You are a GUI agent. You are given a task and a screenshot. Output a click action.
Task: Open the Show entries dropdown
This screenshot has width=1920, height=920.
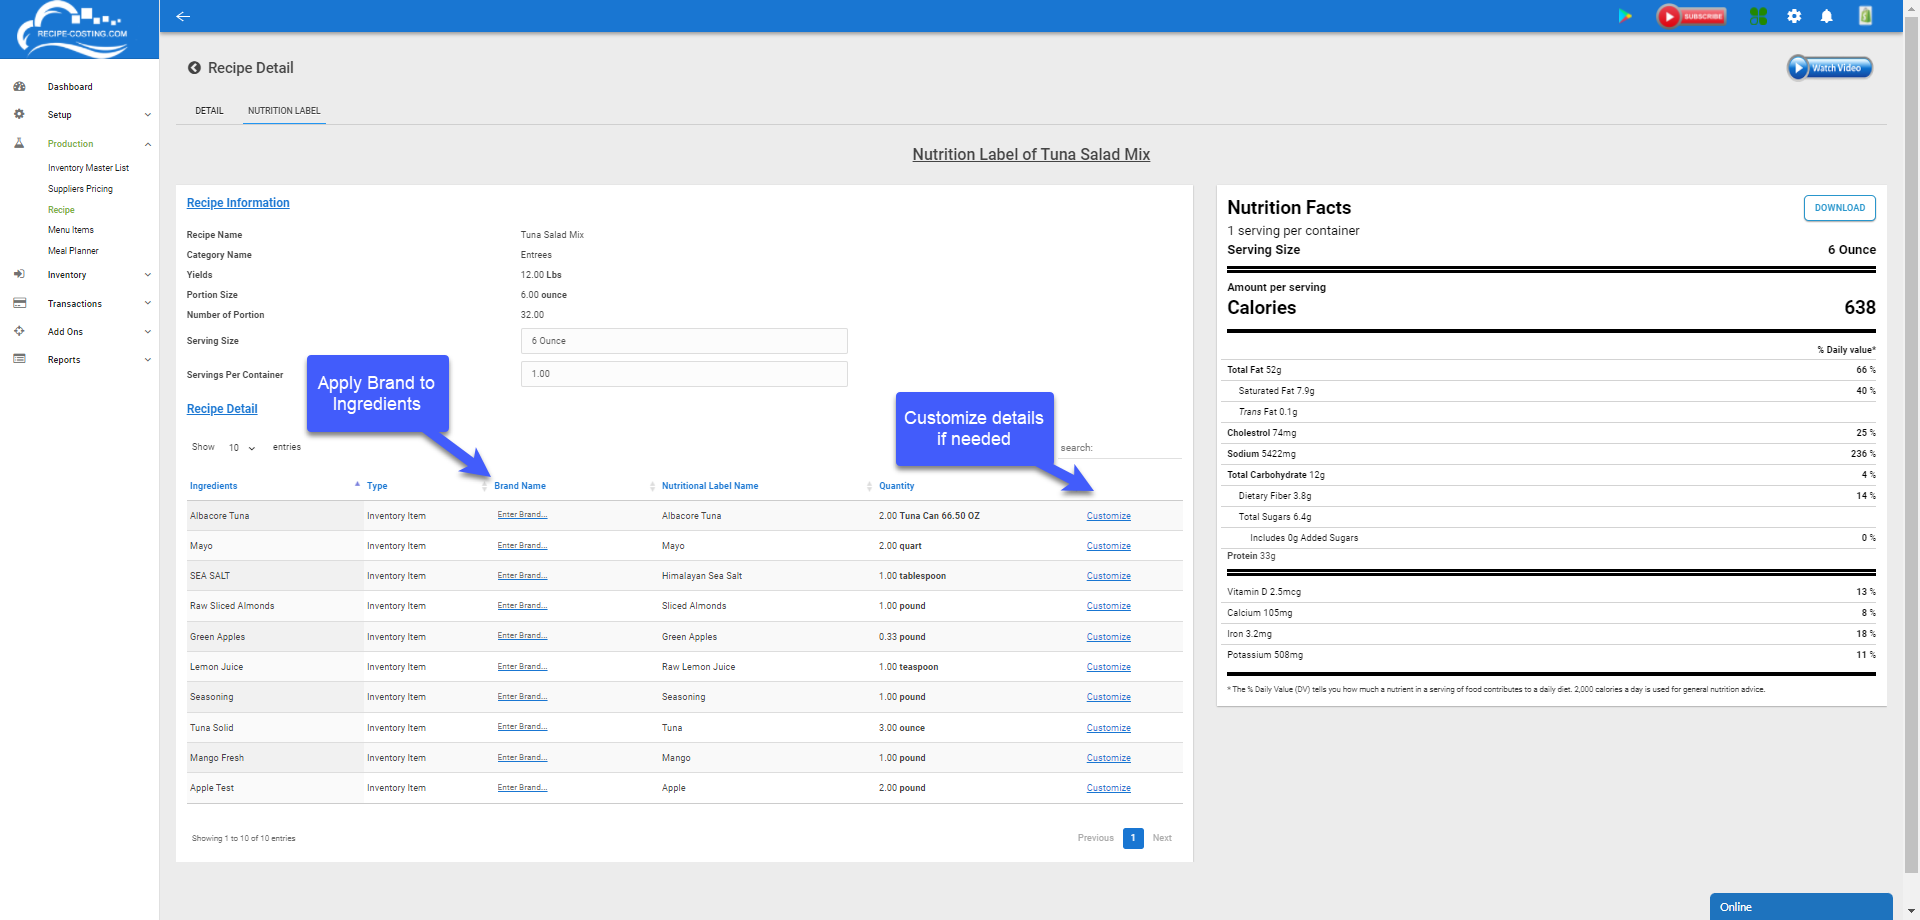(x=240, y=447)
